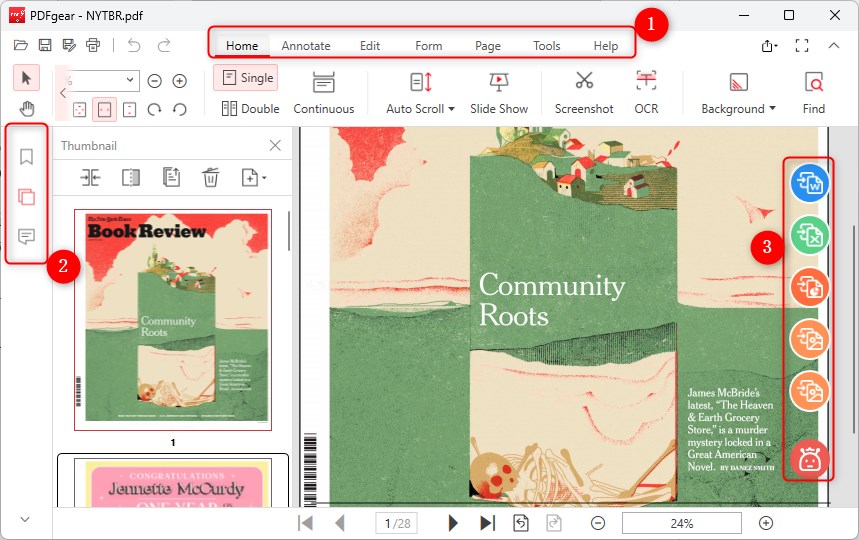Delete page using the trash icon
This screenshot has height=540, width=859.
[x=210, y=177]
